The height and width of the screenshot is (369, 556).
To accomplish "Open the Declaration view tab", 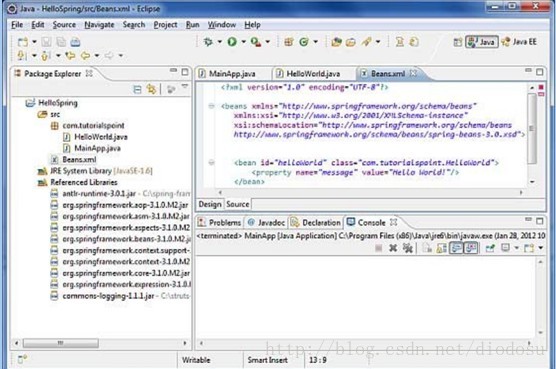I will [316, 223].
